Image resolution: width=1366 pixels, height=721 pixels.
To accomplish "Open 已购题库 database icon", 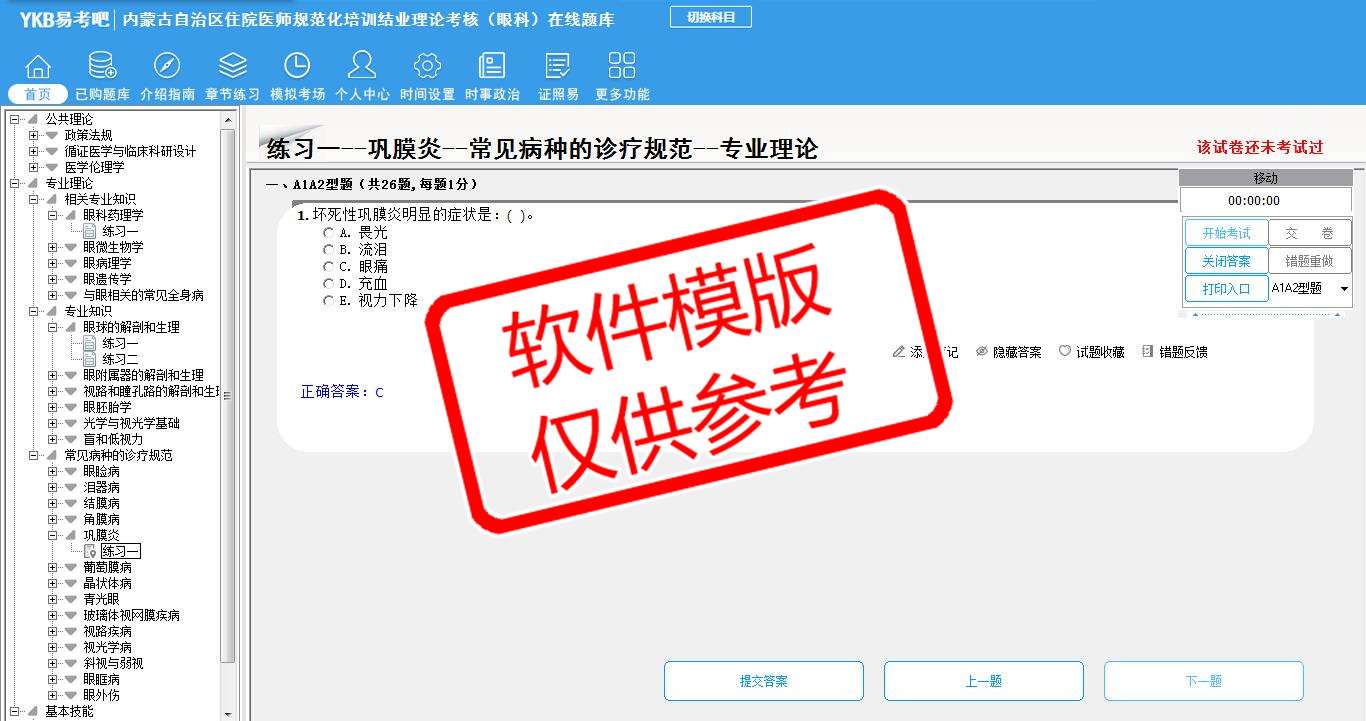I will (102, 67).
